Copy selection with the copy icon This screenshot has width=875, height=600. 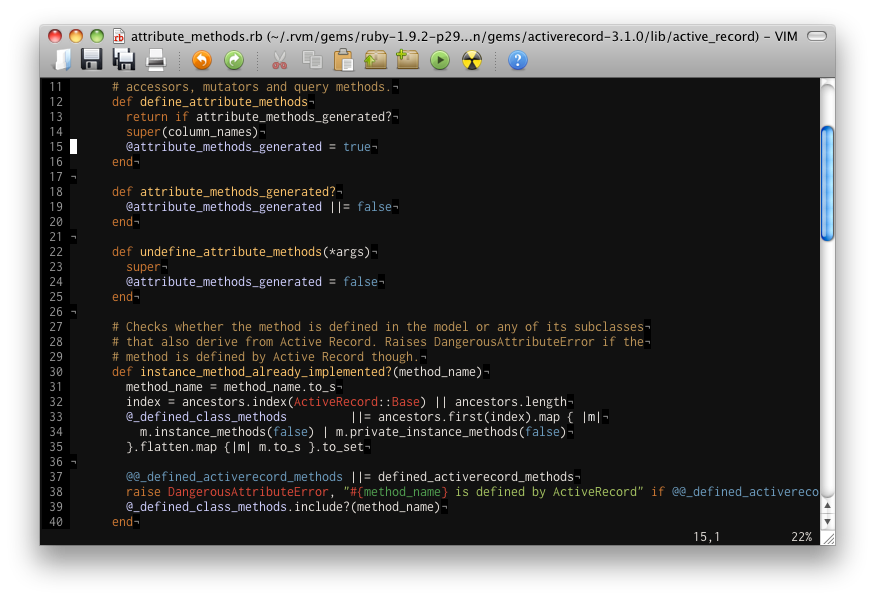tap(312, 60)
